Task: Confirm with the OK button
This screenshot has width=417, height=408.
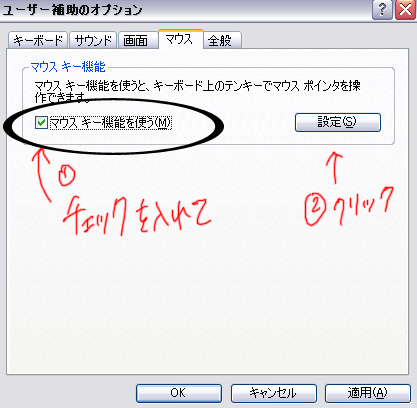Action: coord(179,393)
